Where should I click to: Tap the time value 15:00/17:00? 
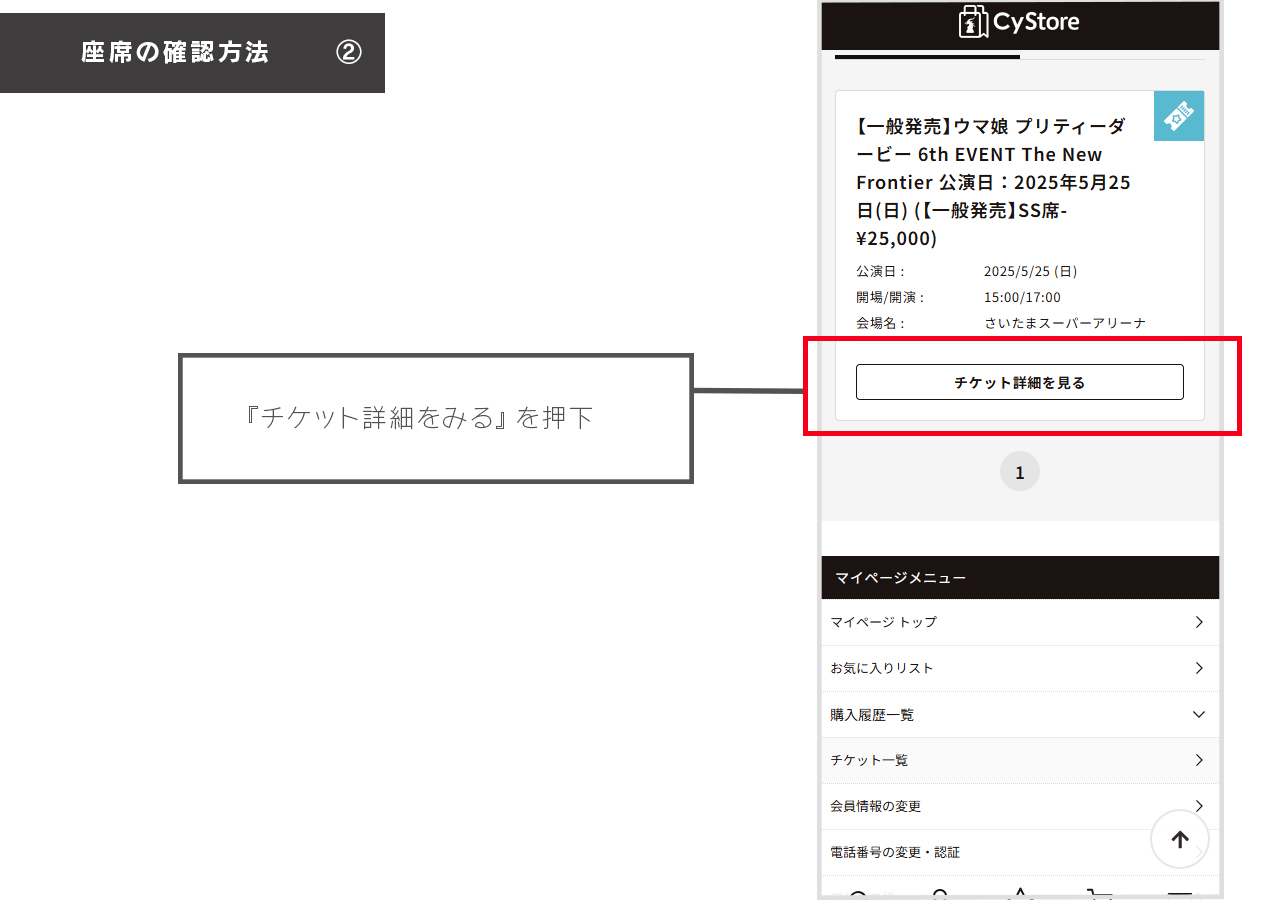coord(1022,297)
